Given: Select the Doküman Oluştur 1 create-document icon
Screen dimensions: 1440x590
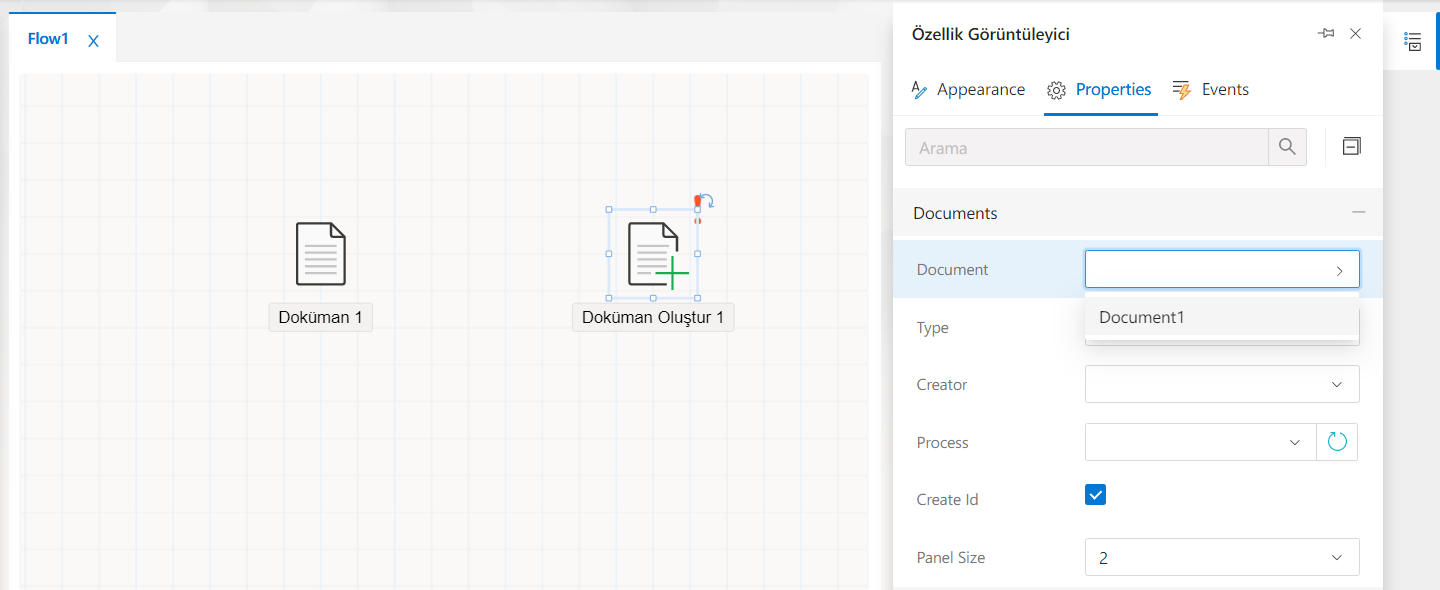Looking at the screenshot, I should coord(653,256).
